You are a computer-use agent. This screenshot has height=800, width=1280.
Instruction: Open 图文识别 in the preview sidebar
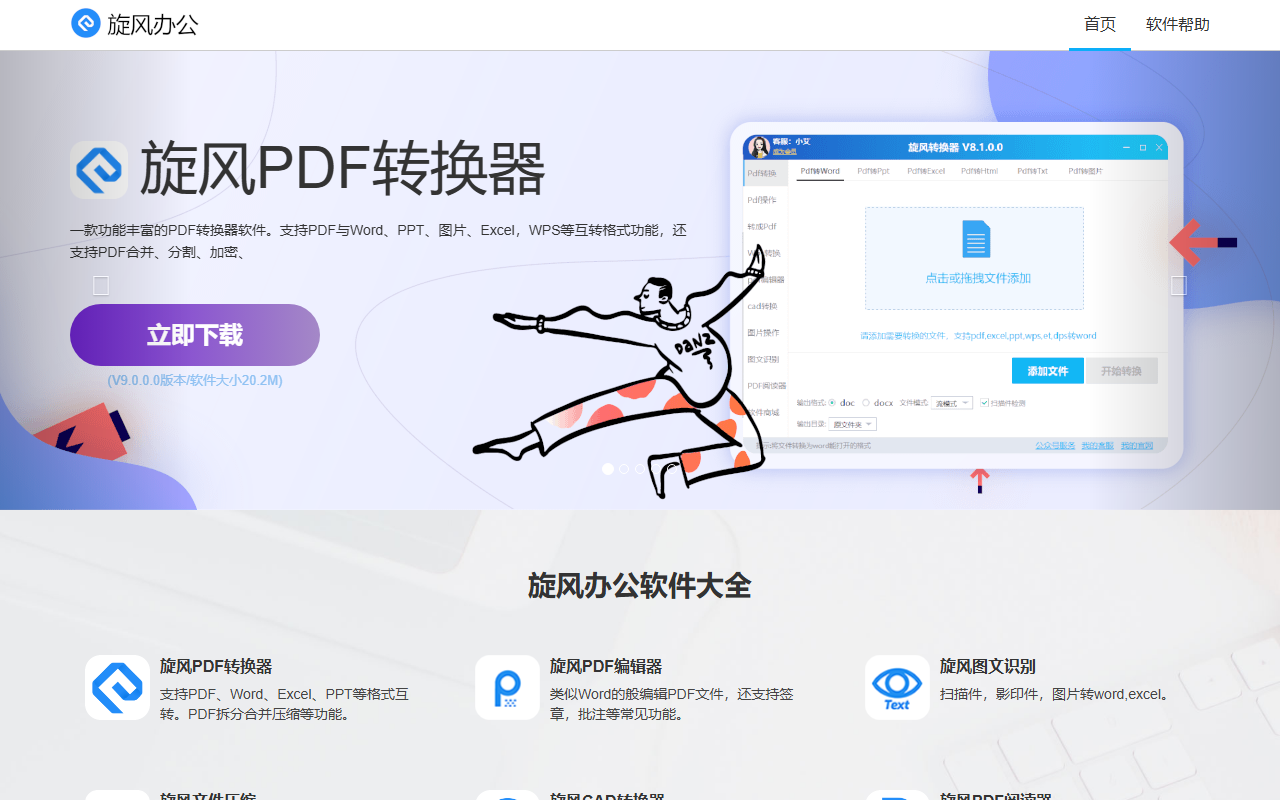point(763,359)
